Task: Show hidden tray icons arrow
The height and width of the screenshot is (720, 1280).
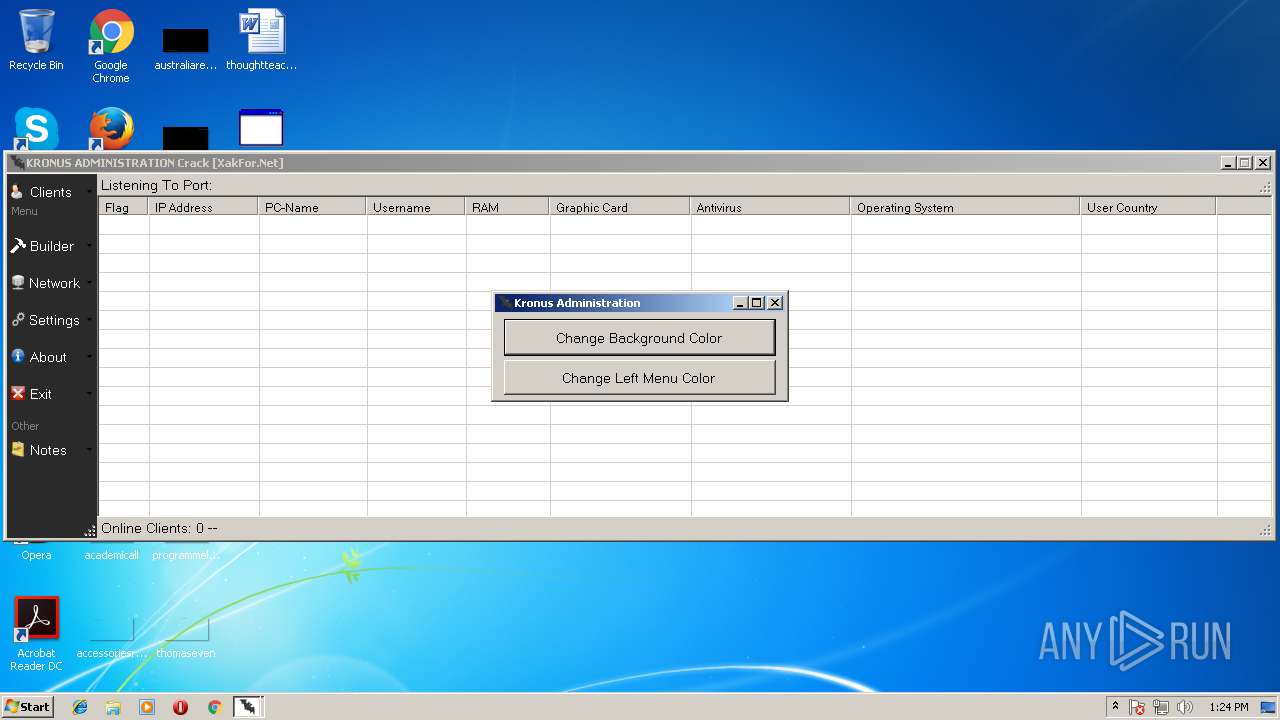Action: [x=1115, y=706]
